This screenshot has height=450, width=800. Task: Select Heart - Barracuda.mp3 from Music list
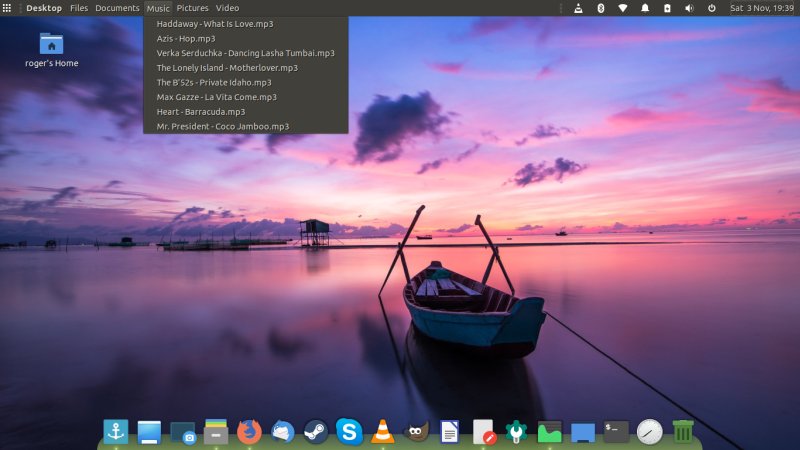201,112
